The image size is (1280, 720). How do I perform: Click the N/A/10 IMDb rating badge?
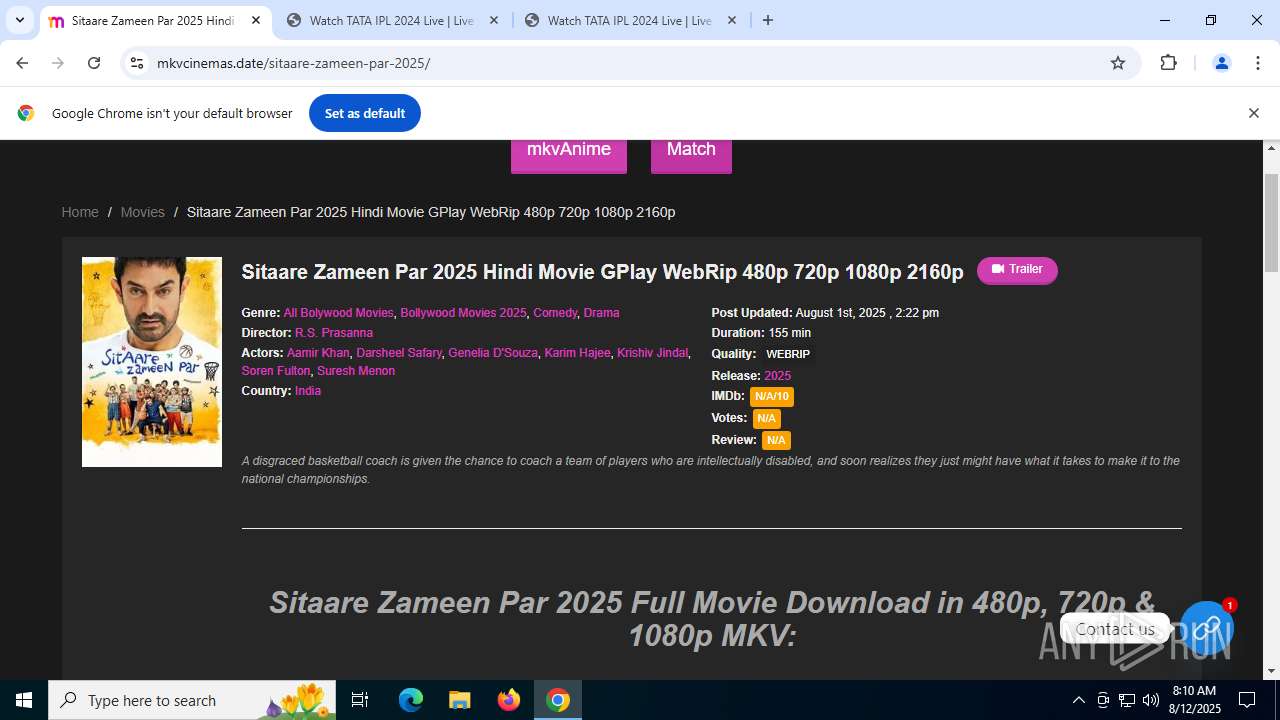772,397
